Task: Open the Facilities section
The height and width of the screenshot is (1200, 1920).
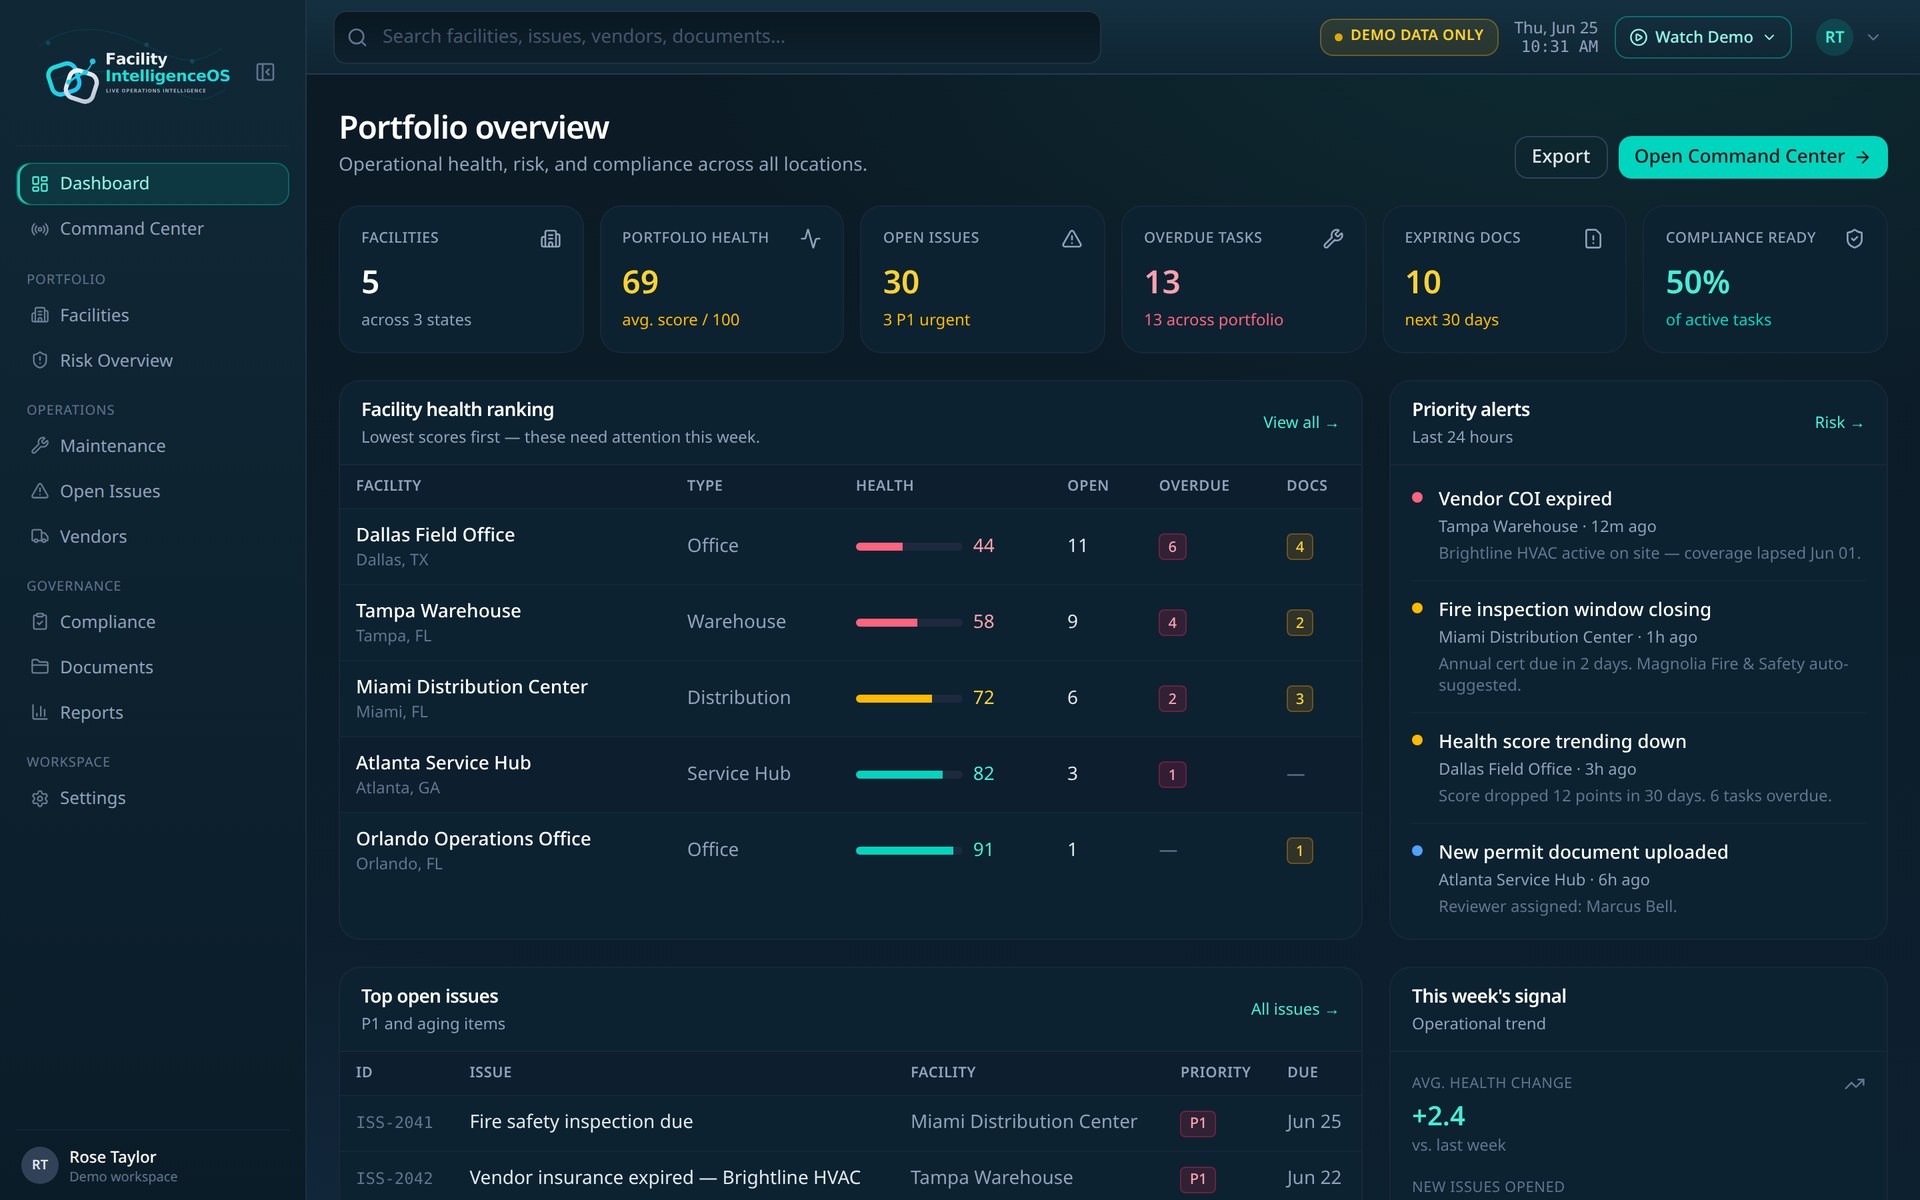Action: pyautogui.click(x=153, y=315)
